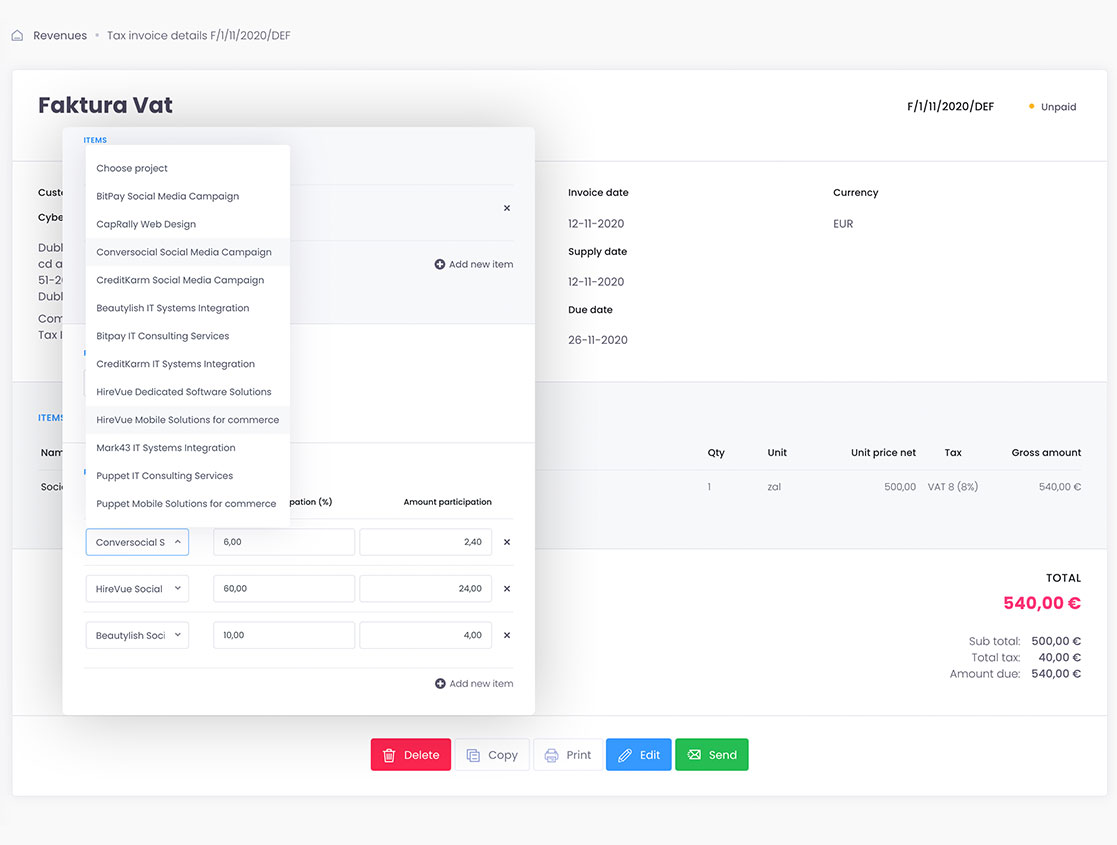Click the Amount due 540,00 € value

click(x=1056, y=674)
